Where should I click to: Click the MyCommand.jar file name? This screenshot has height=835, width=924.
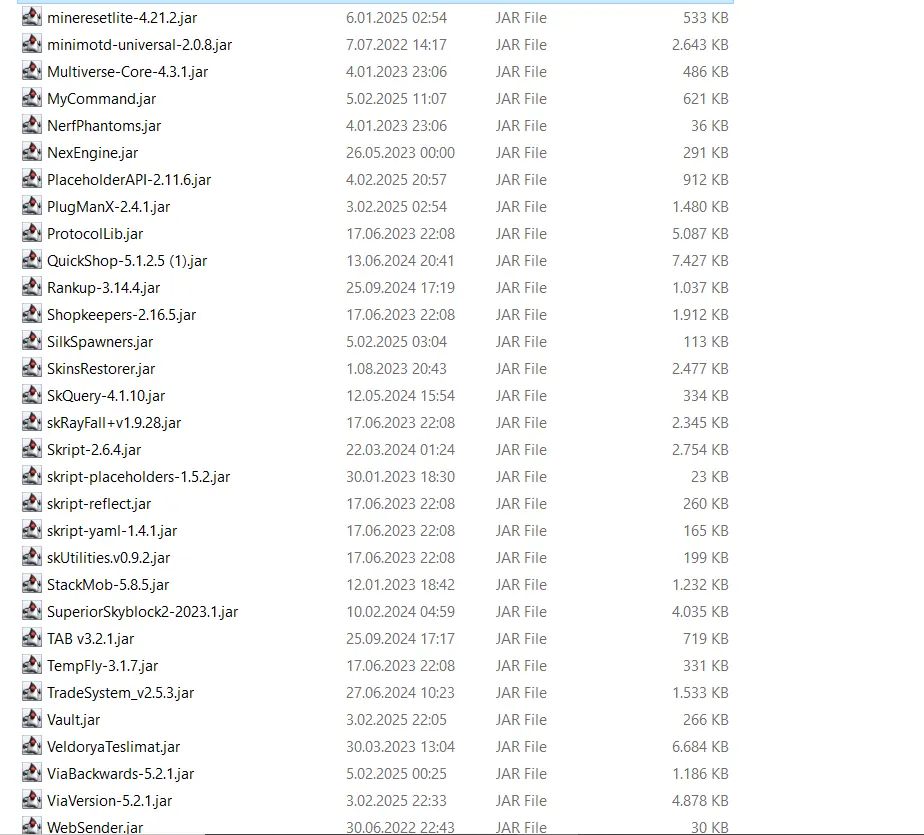[101, 99]
